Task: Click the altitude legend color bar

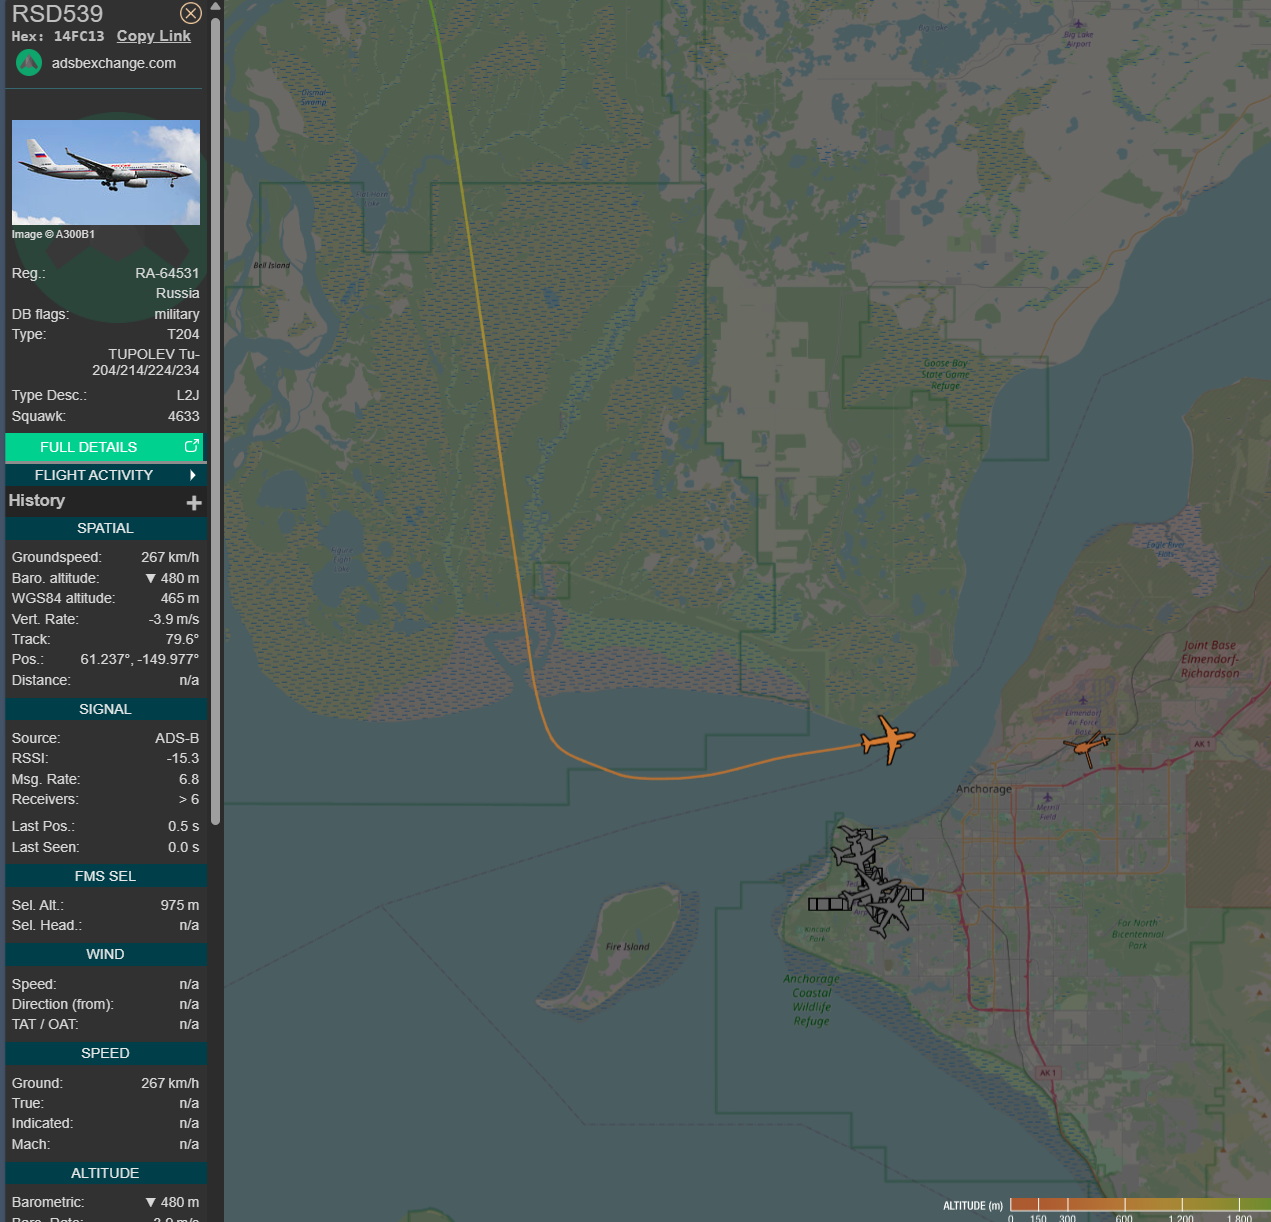Action: pyautogui.click(x=1140, y=1204)
